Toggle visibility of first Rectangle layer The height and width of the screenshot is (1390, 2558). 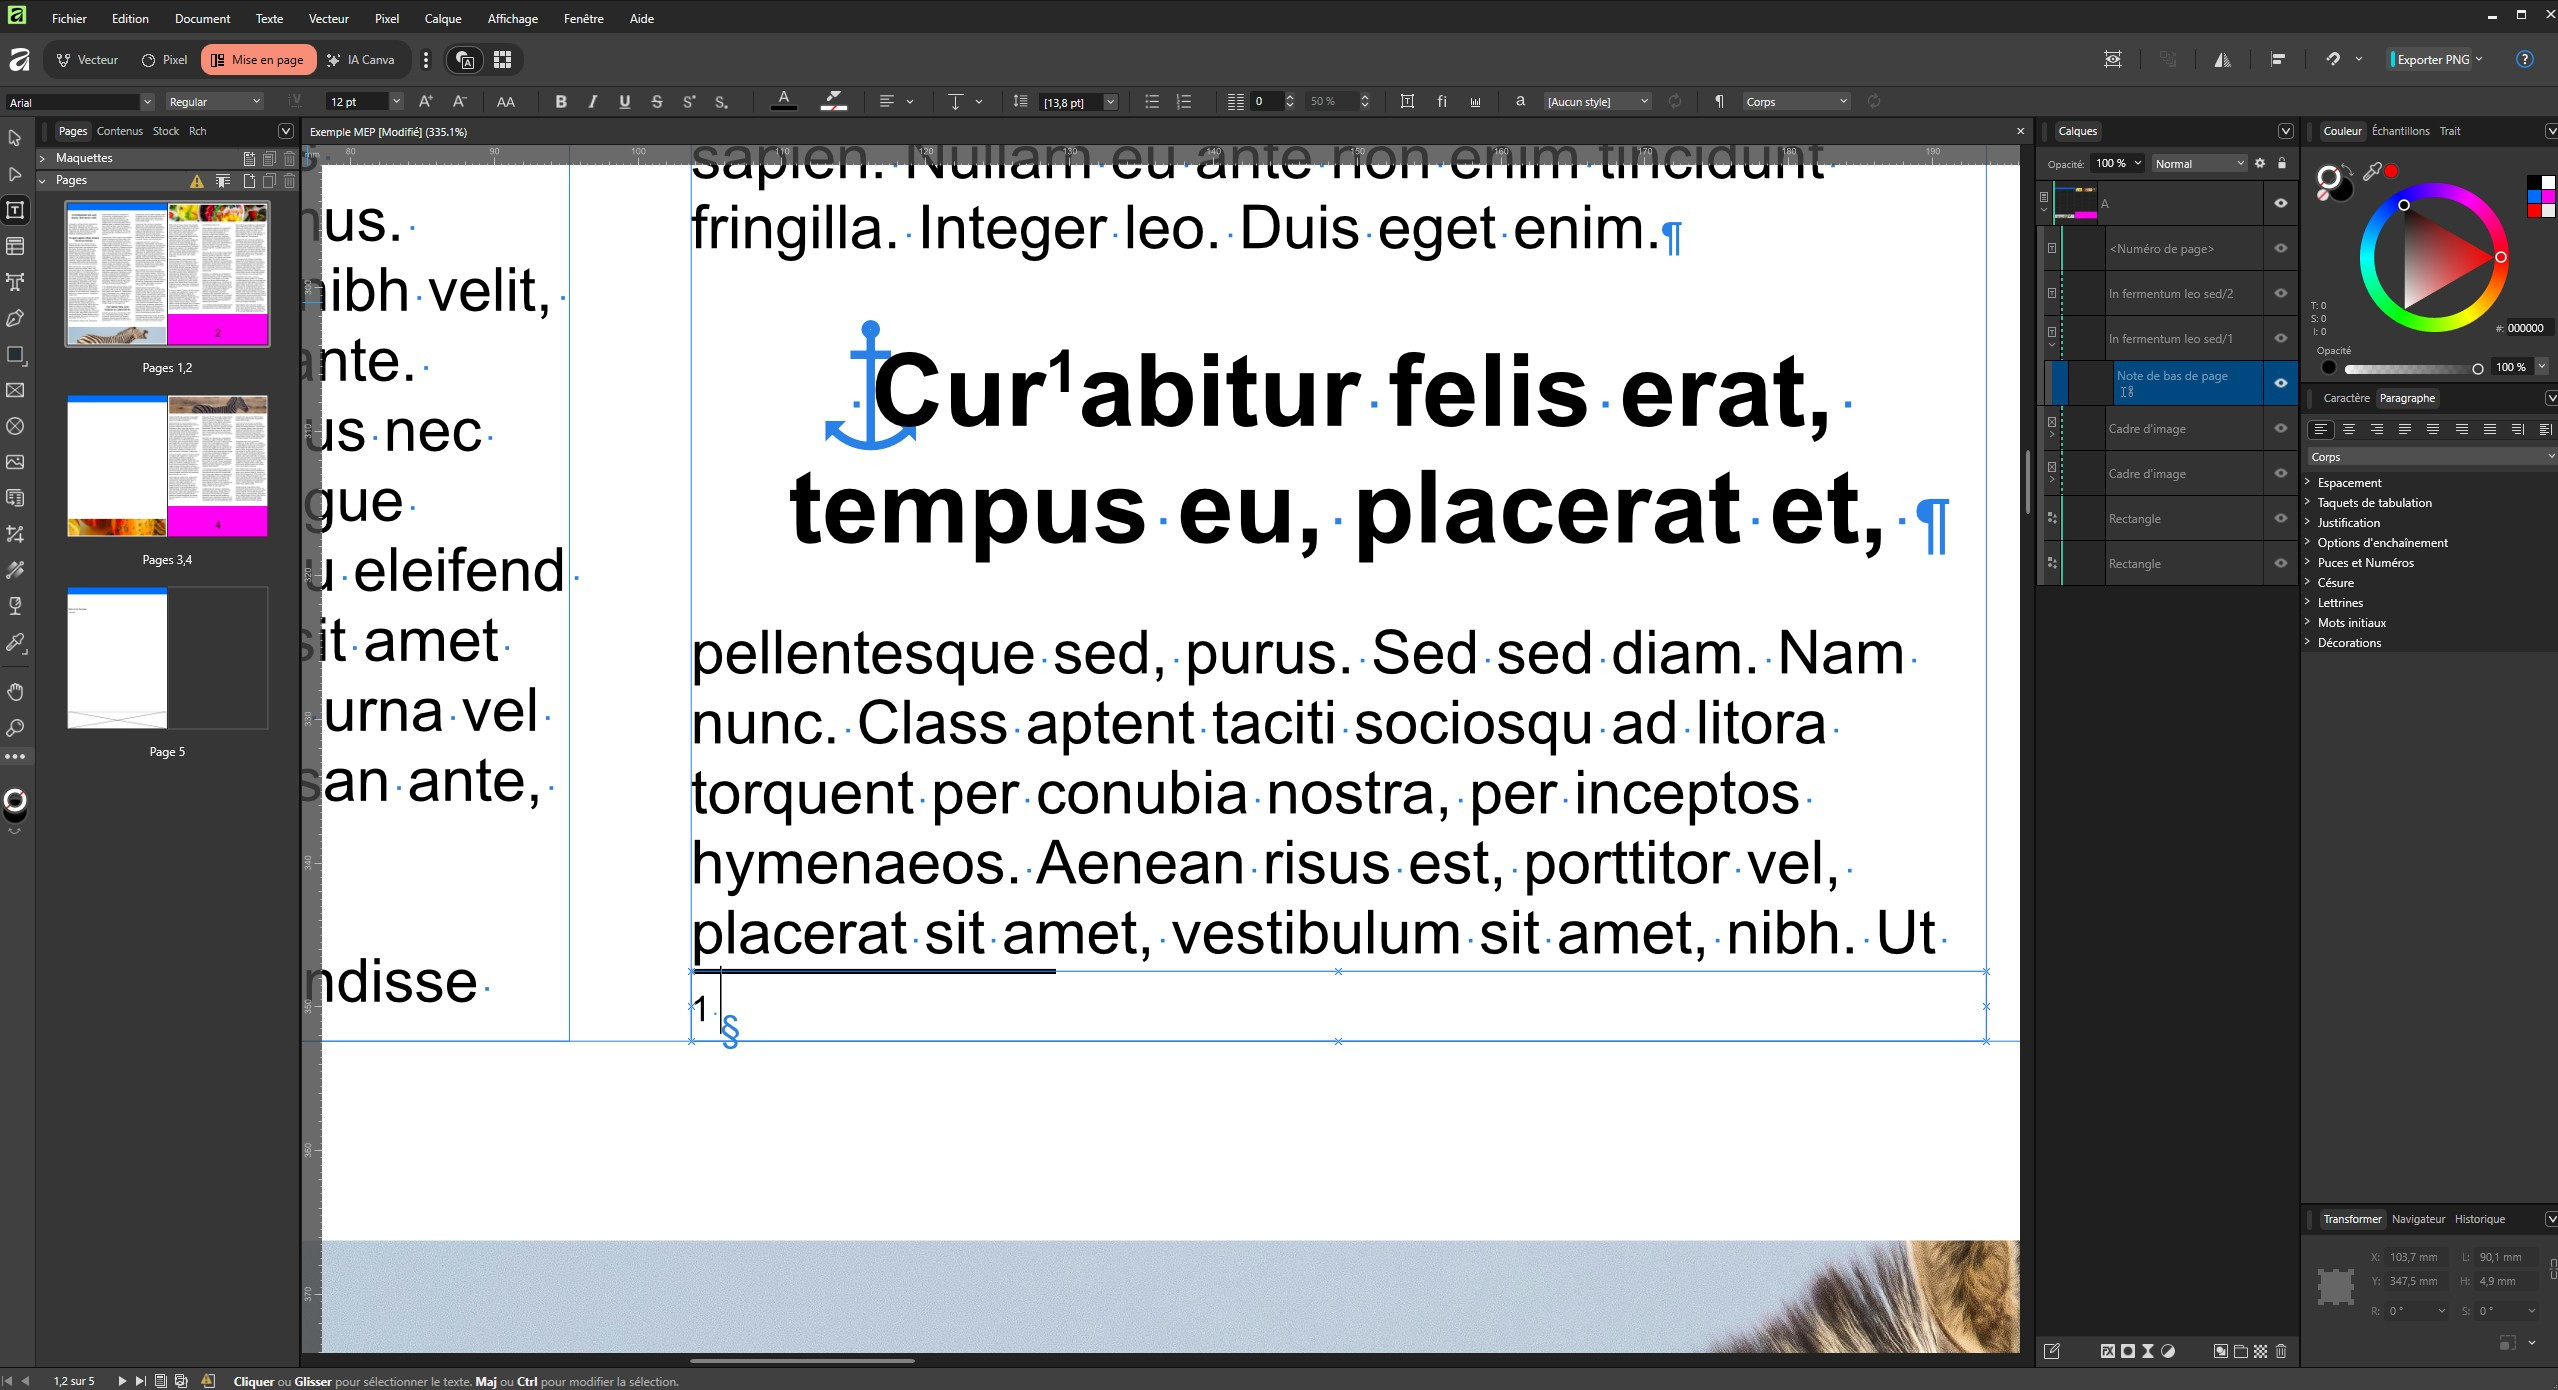pos(2281,519)
